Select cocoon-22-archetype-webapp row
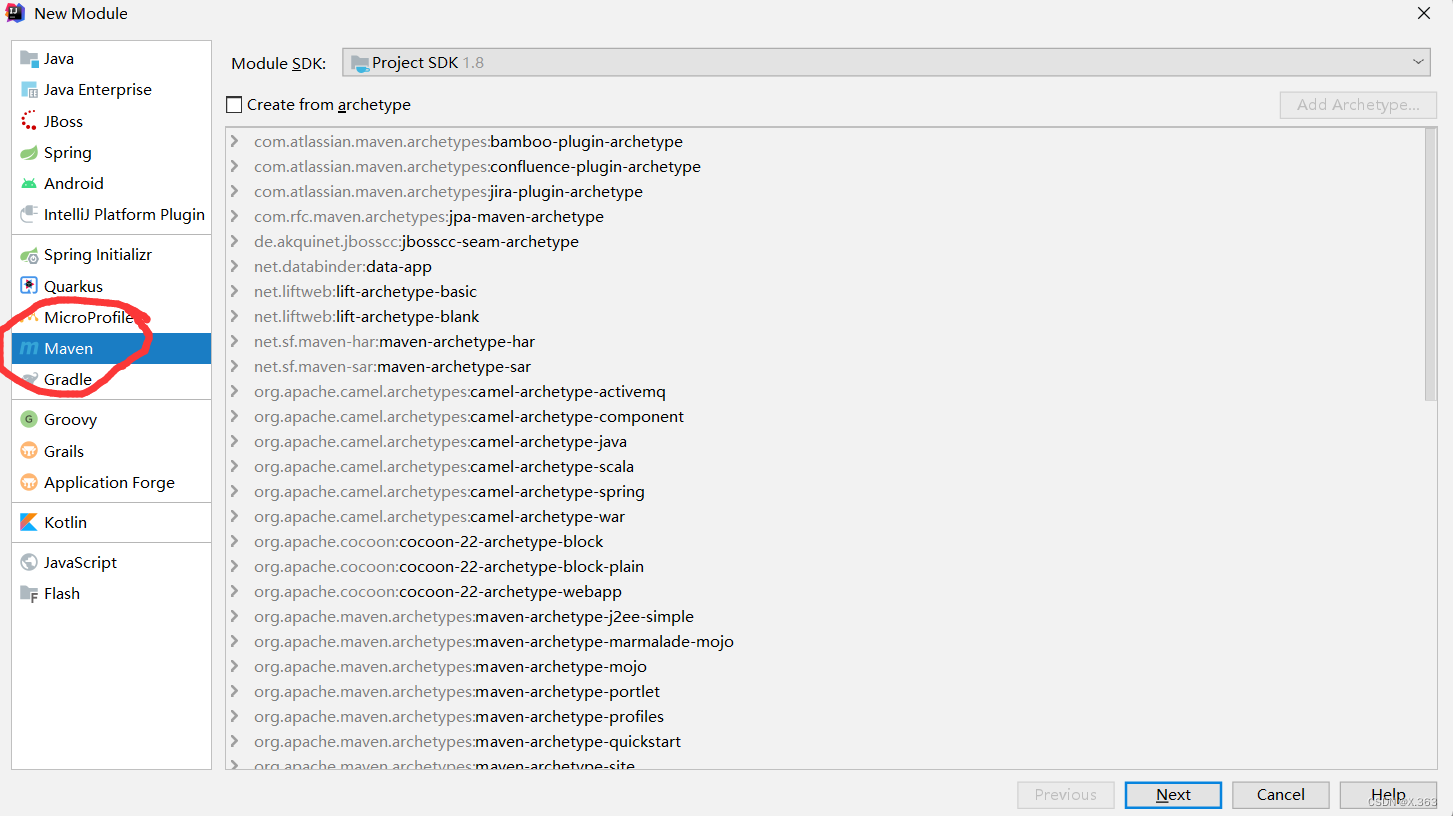Image resolution: width=1453 pixels, height=816 pixels. pyautogui.click(x=824, y=591)
